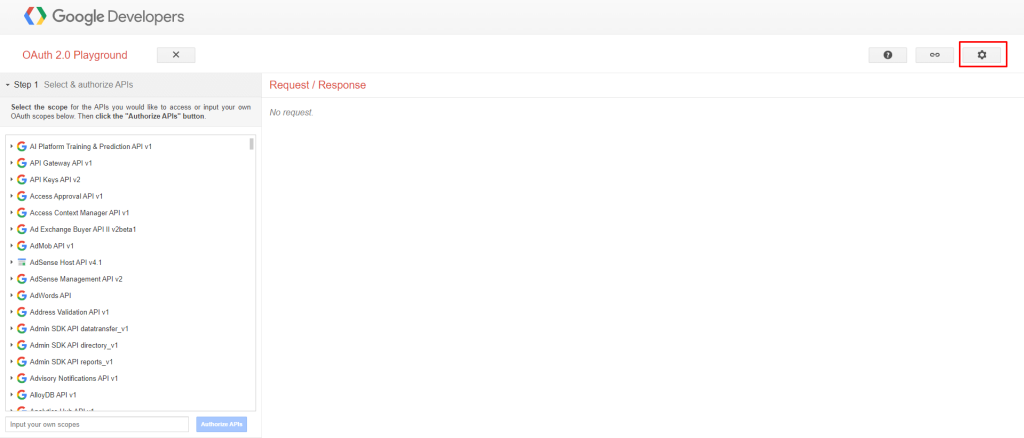This screenshot has width=1024, height=438.
Task: Open the OAuth 2.0 configuration gear icon
Action: pos(981,55)
